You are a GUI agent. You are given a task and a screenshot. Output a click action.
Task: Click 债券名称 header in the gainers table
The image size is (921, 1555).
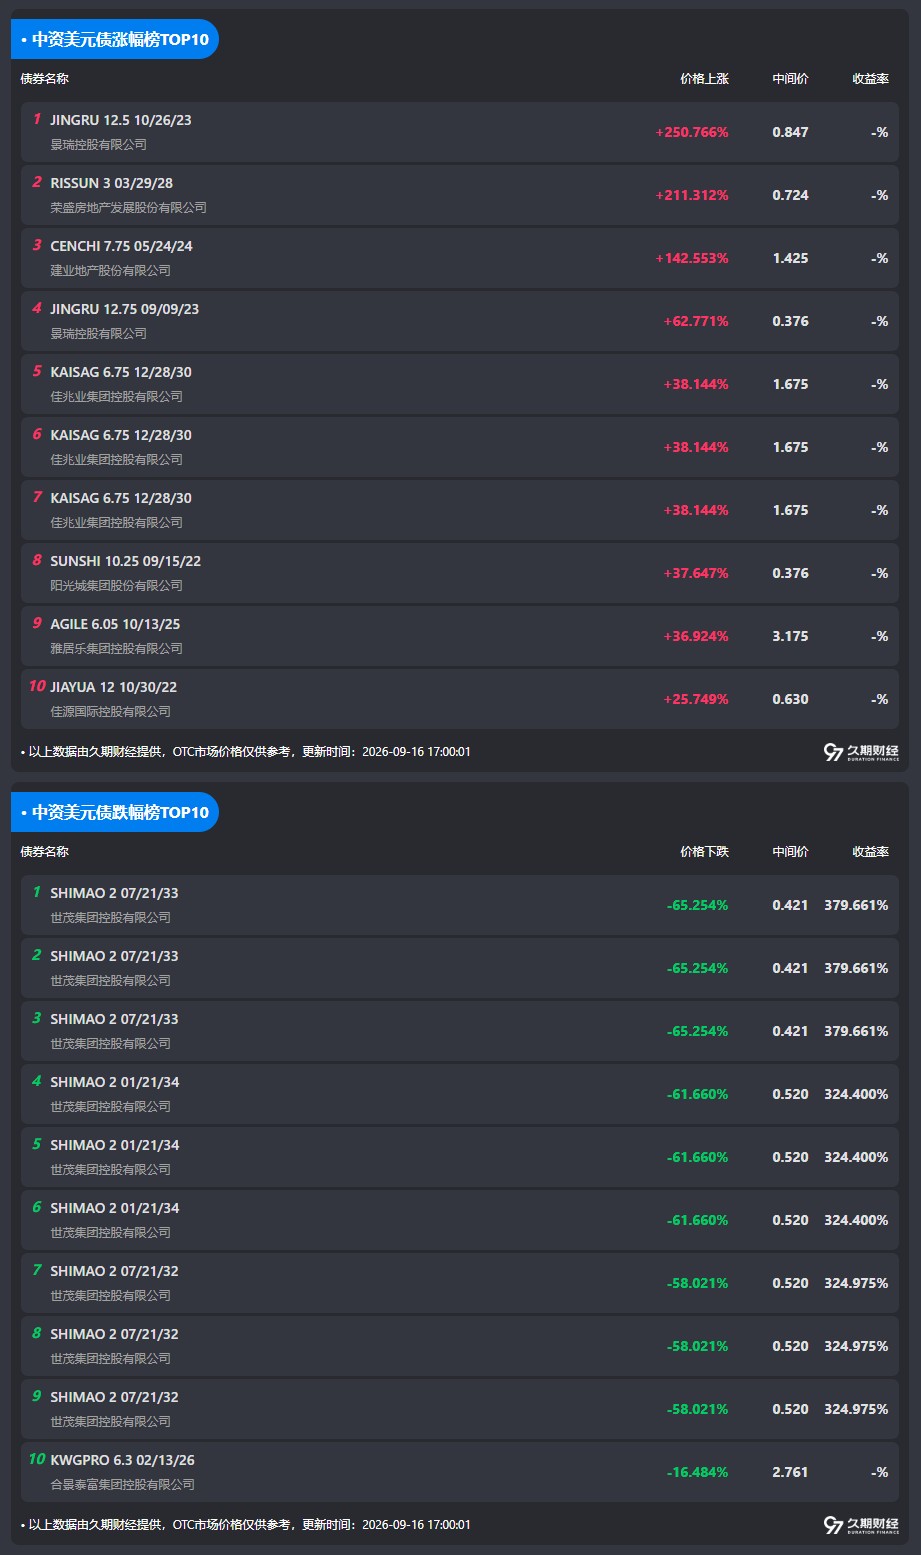click(x=45, y=78)
